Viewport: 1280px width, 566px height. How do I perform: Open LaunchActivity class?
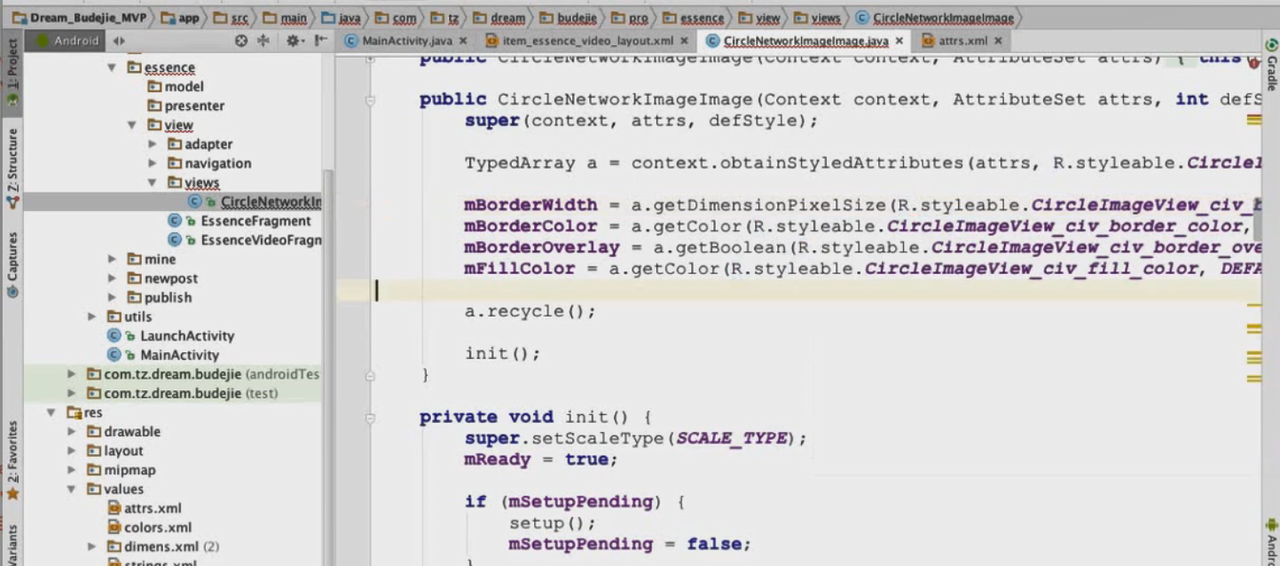pyautogui.click(x=171, y=336)
